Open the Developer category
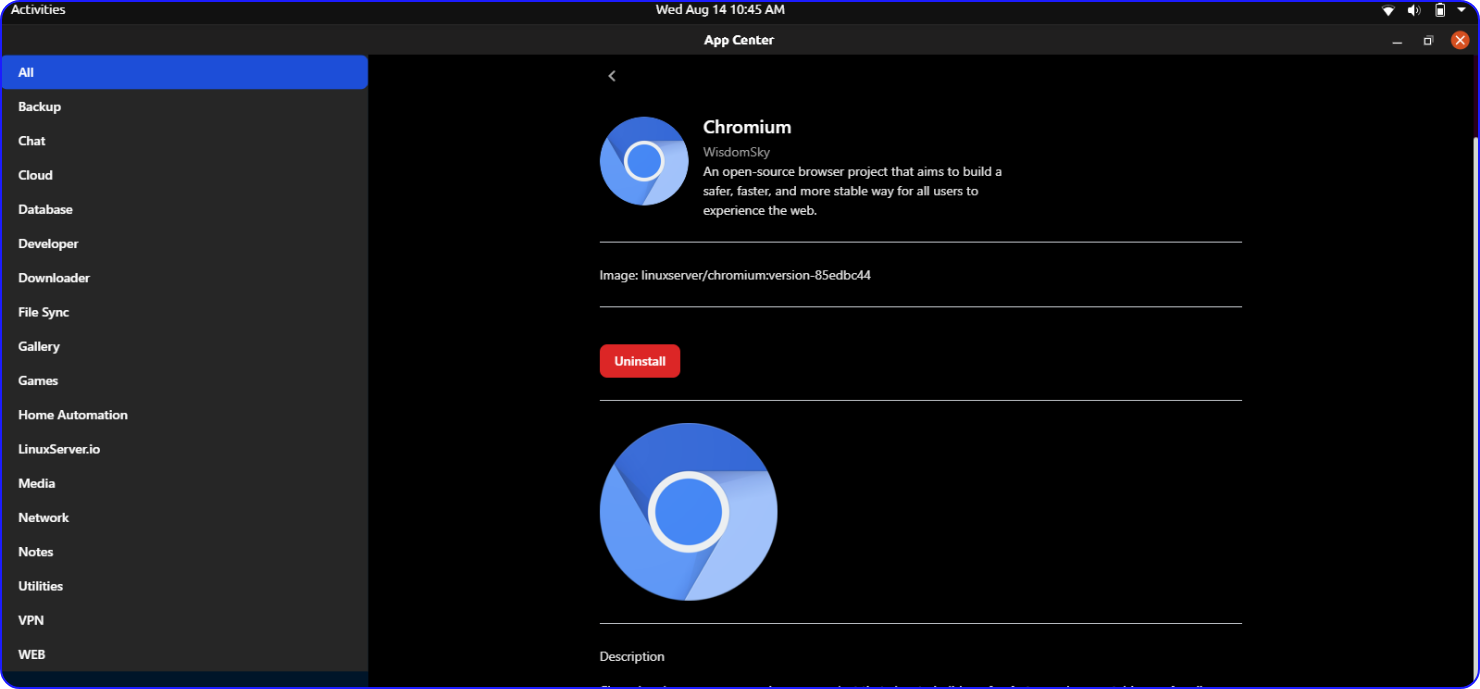 pos(48,244)
